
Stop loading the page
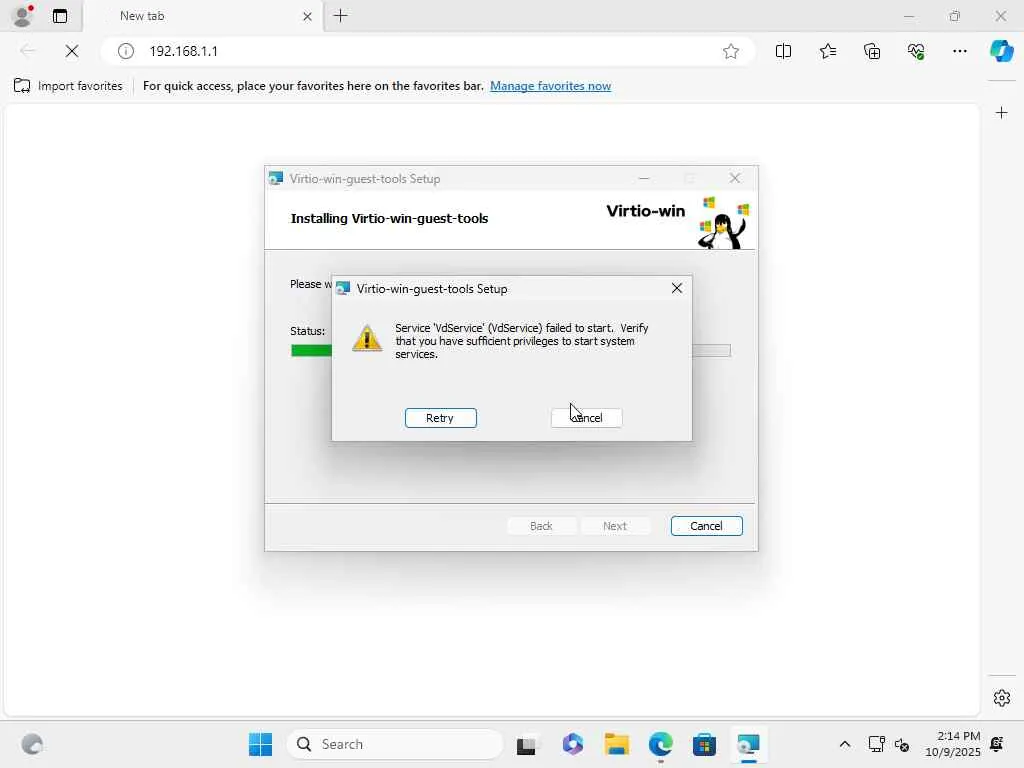point(72,51)
